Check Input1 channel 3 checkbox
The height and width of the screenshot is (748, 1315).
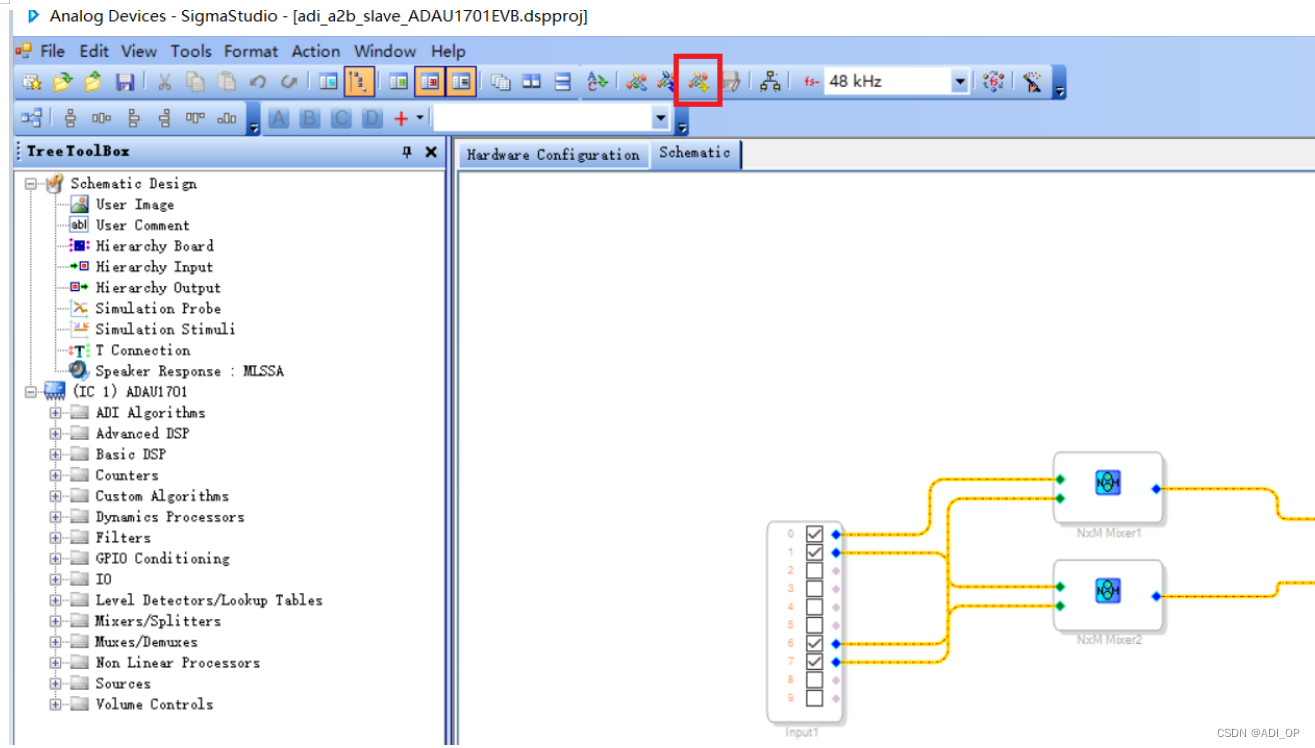coord(814,588)
